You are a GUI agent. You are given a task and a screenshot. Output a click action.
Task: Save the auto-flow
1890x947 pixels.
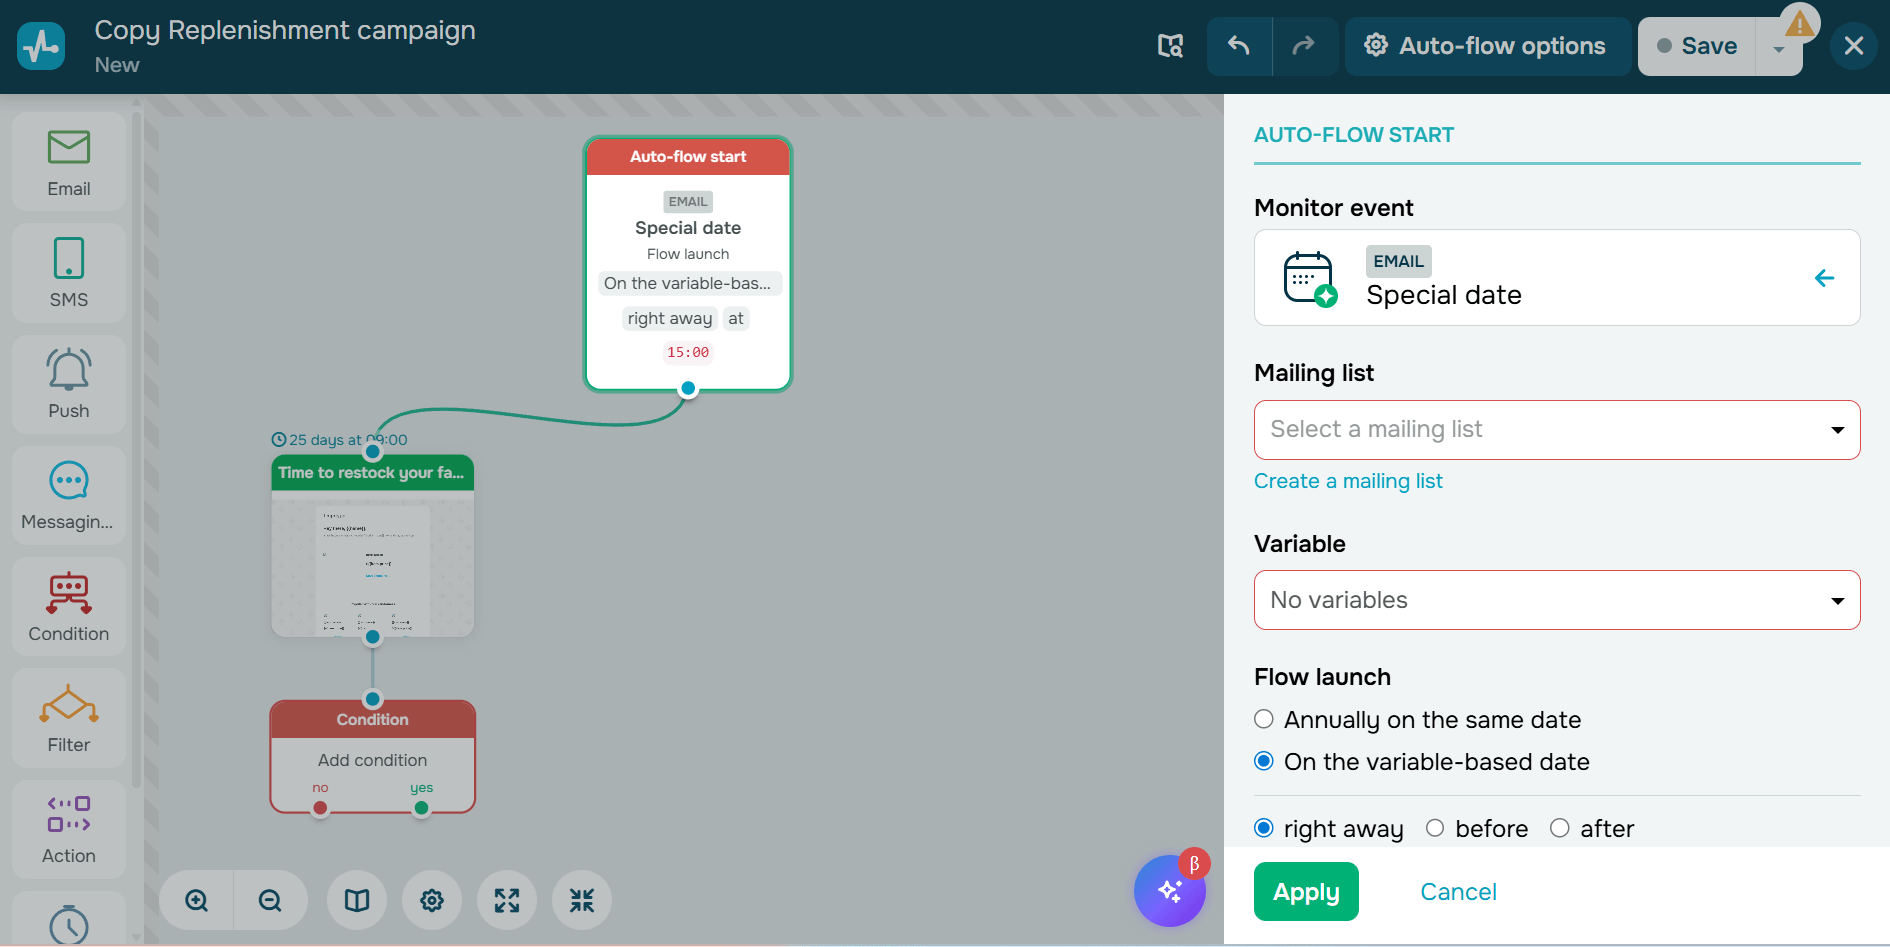tap(1697, 46)
